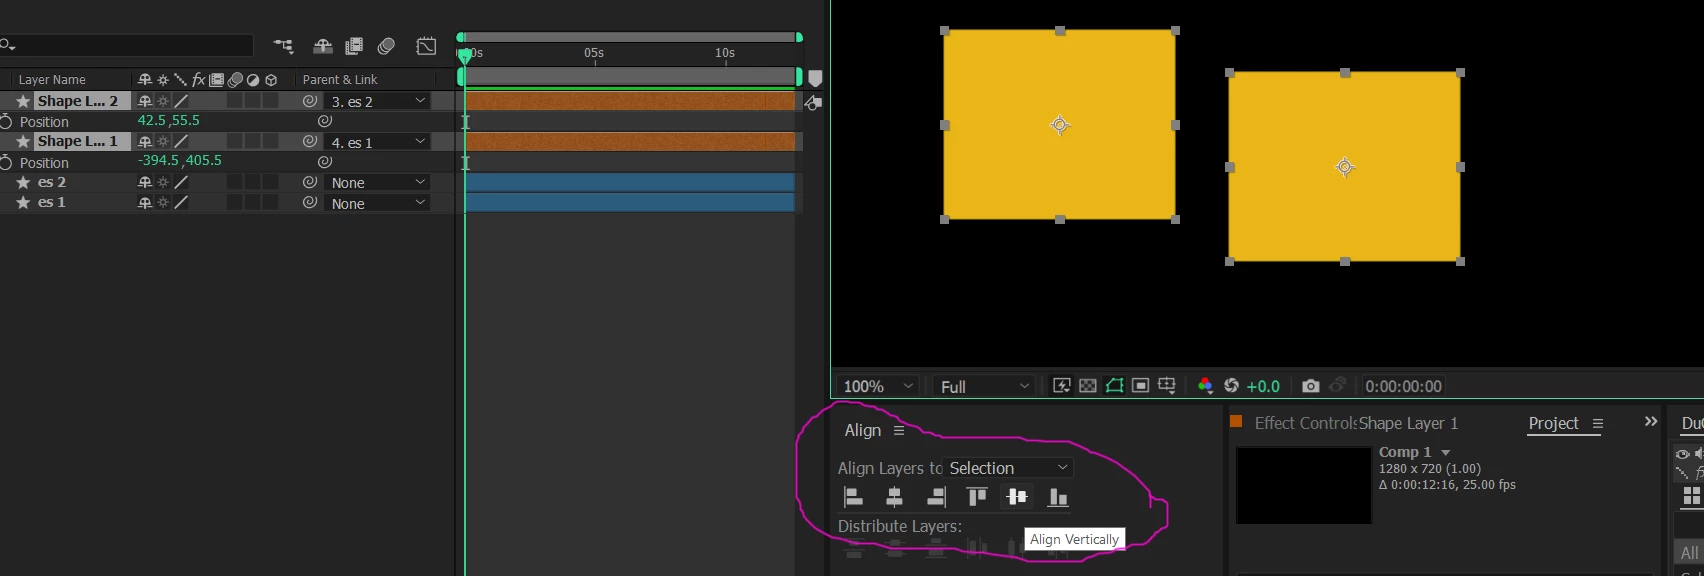This screenshot has width=1704, height=576.
Task: Click the current time 0:00:00:00 display
Action: click(x=1403, y=386)
